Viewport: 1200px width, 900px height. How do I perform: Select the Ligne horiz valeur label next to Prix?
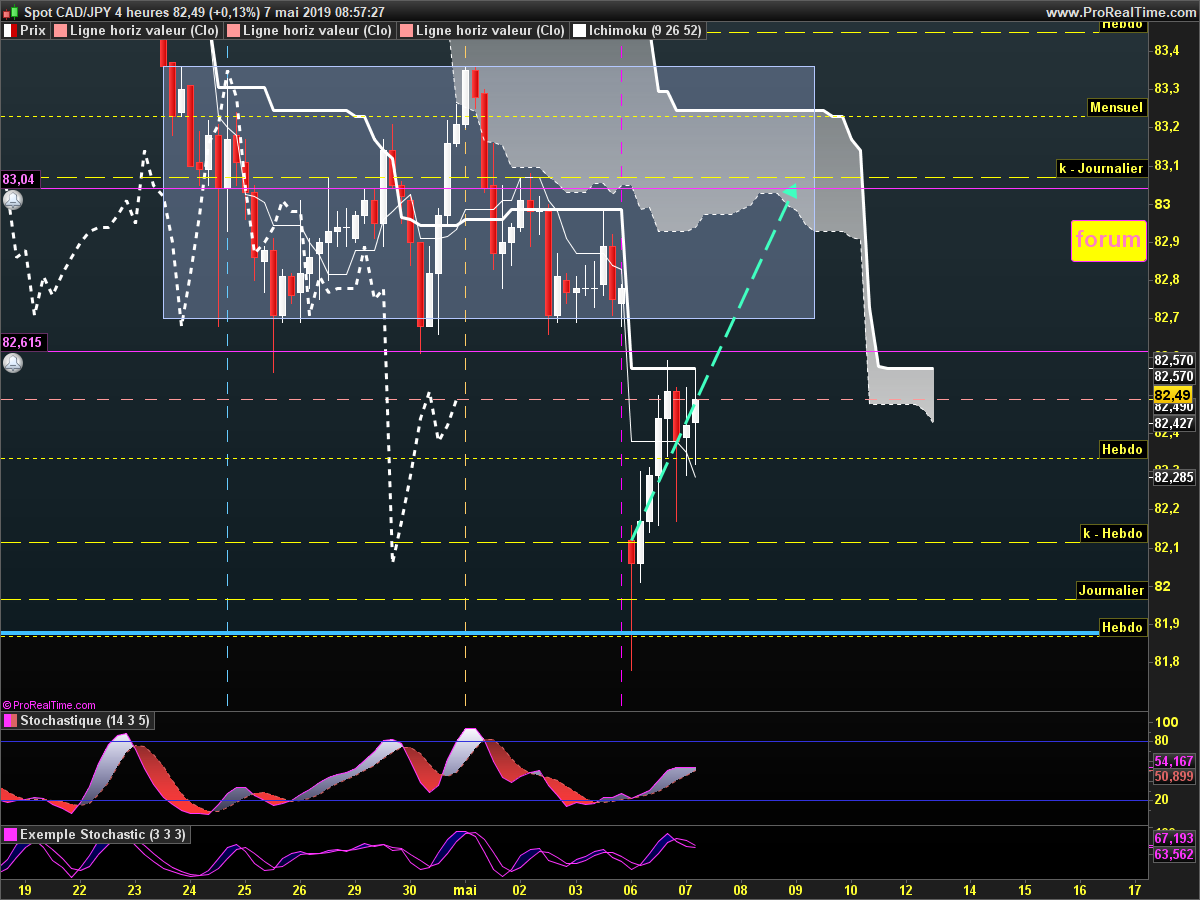(145, 31)
